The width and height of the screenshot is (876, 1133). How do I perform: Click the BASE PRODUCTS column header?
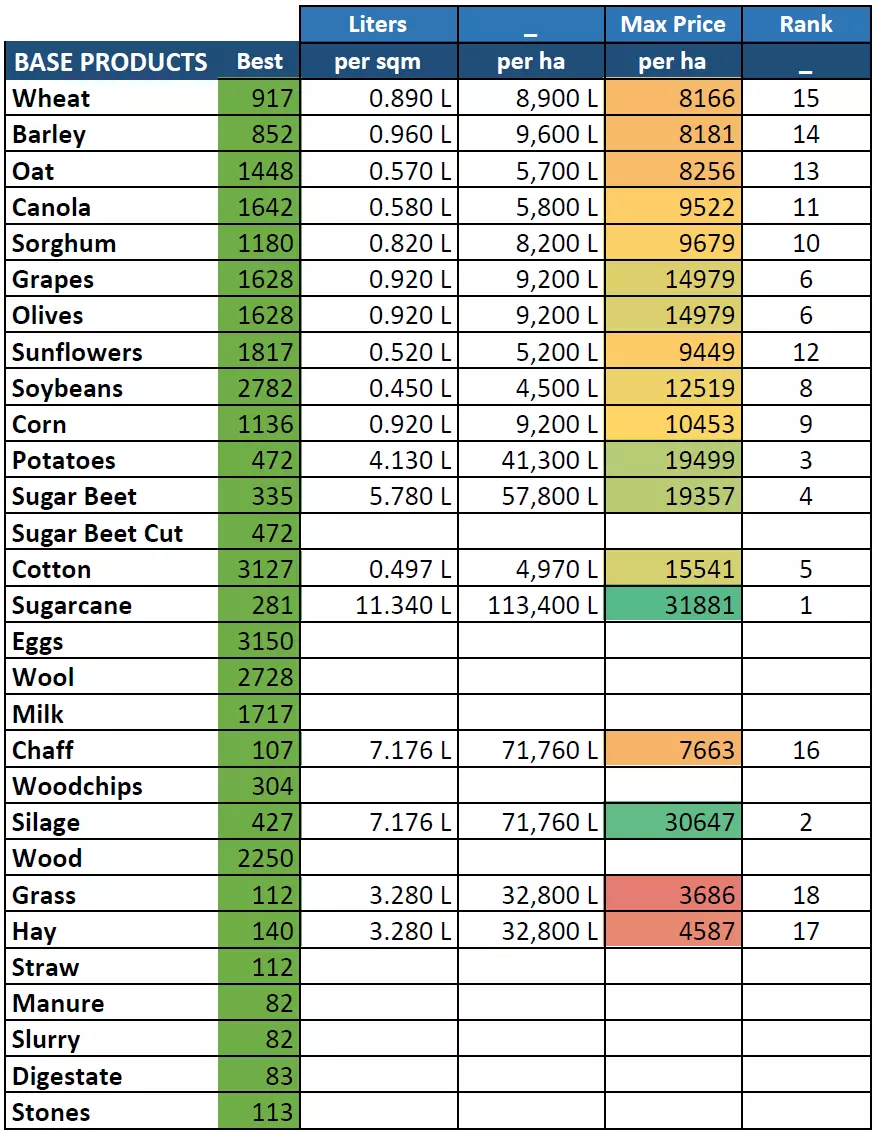point(110,62)
